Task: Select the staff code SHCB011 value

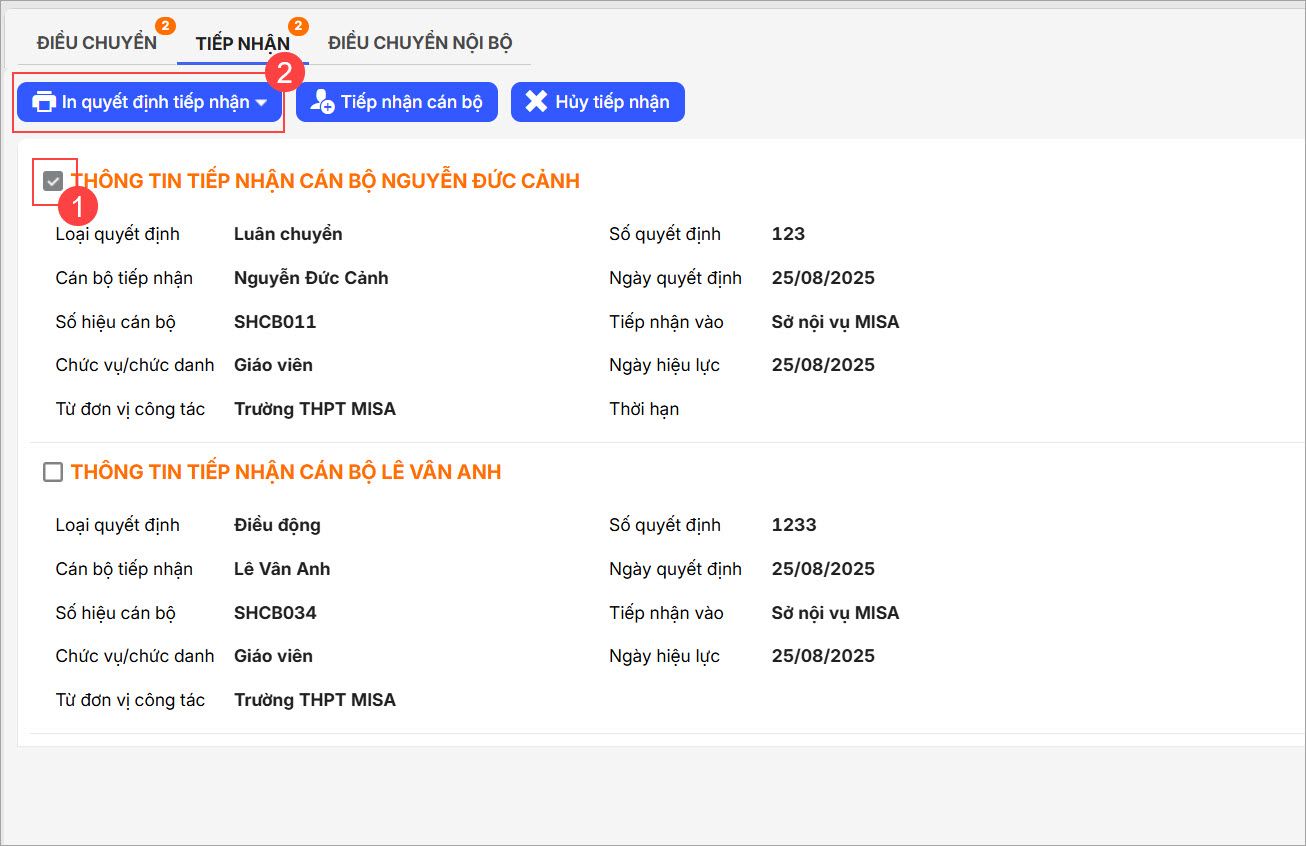Action: coord(275,321)
